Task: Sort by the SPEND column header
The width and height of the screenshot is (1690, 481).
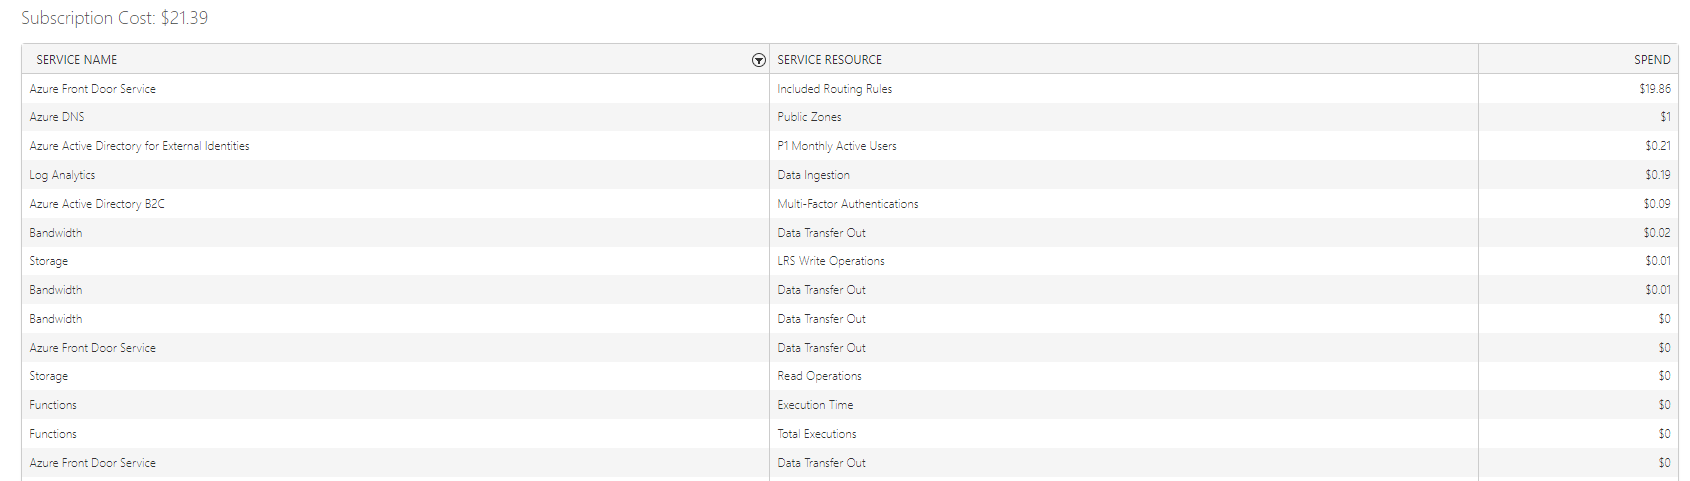Action: 1652,60
